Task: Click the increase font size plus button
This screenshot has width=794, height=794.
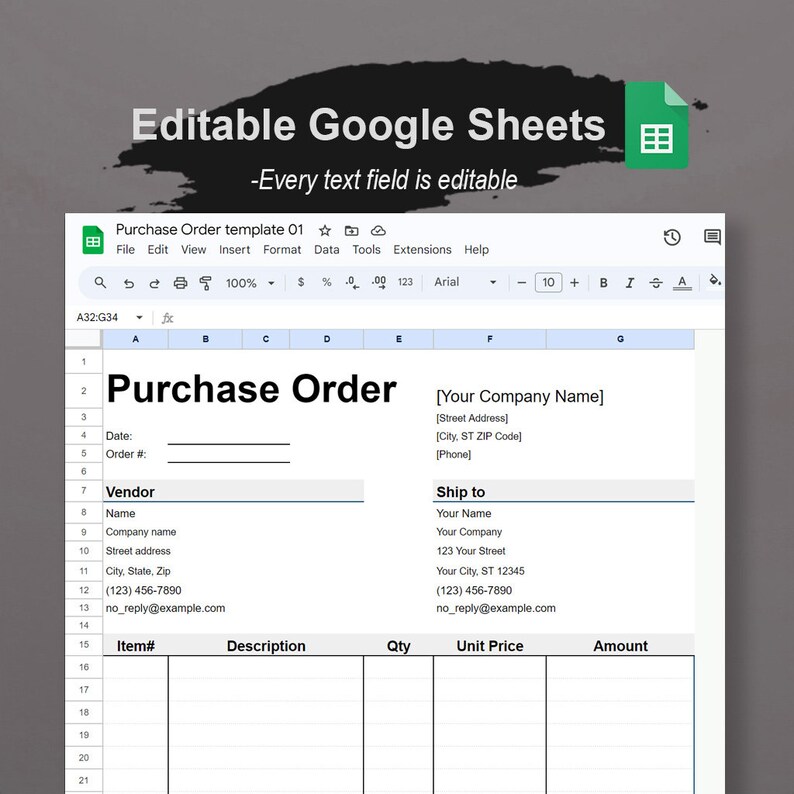Action: pos(574,283)
